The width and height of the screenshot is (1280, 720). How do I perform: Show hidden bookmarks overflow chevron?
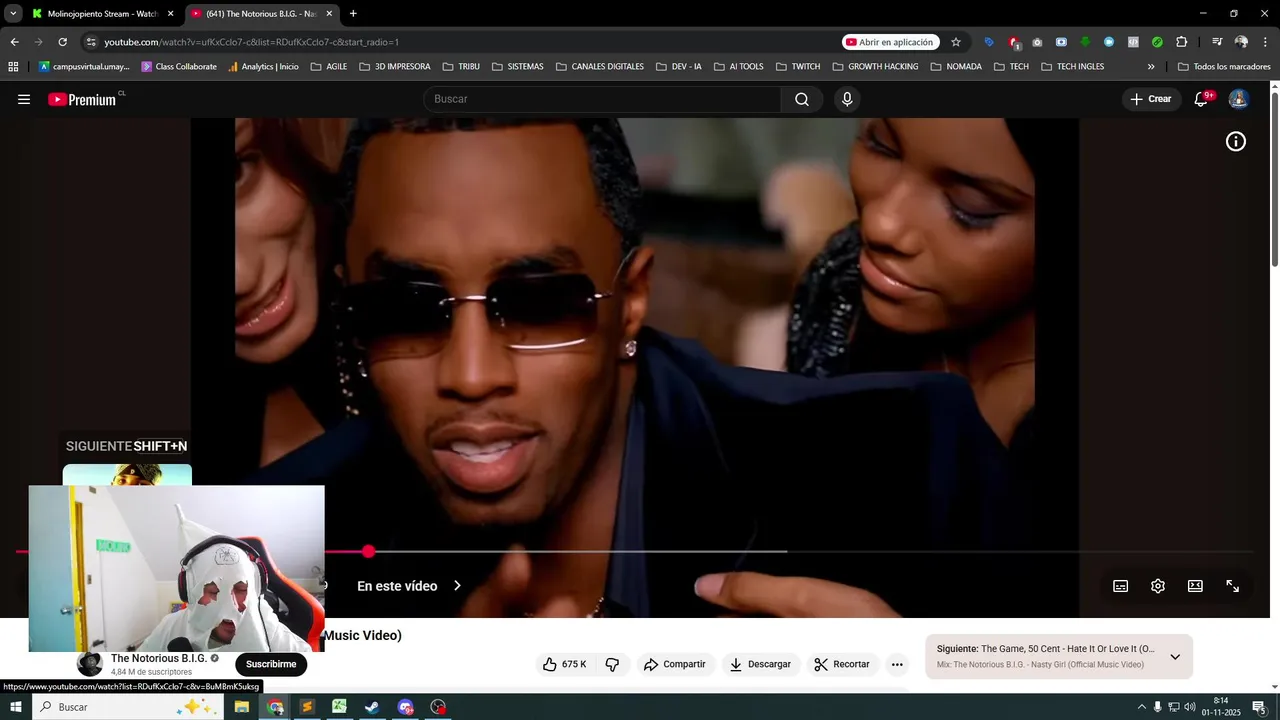coord(1151,67)
